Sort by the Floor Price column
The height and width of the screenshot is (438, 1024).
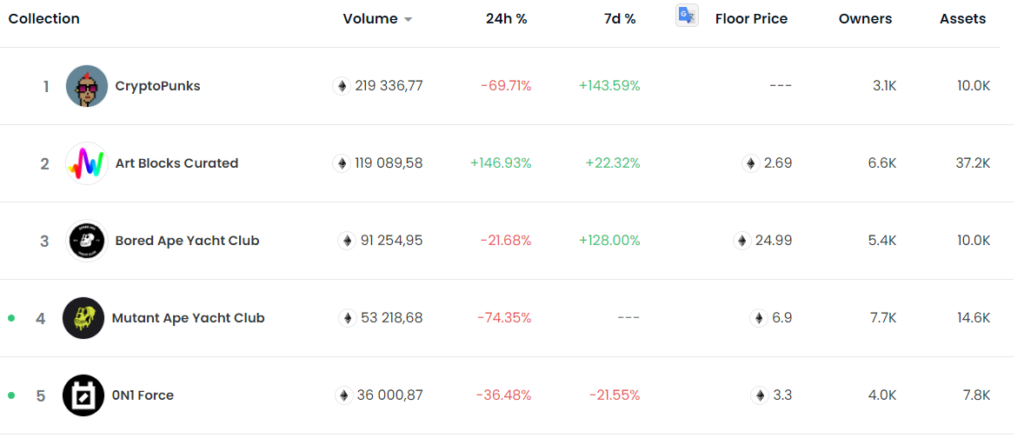751,19
